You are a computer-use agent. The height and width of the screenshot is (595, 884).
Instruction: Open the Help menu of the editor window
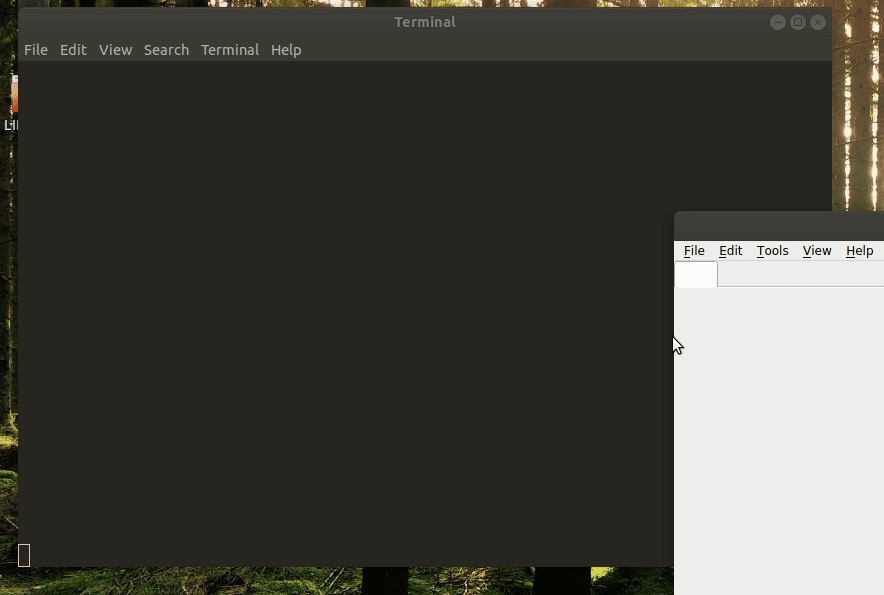pyautogui.click(x=859, y=250)
